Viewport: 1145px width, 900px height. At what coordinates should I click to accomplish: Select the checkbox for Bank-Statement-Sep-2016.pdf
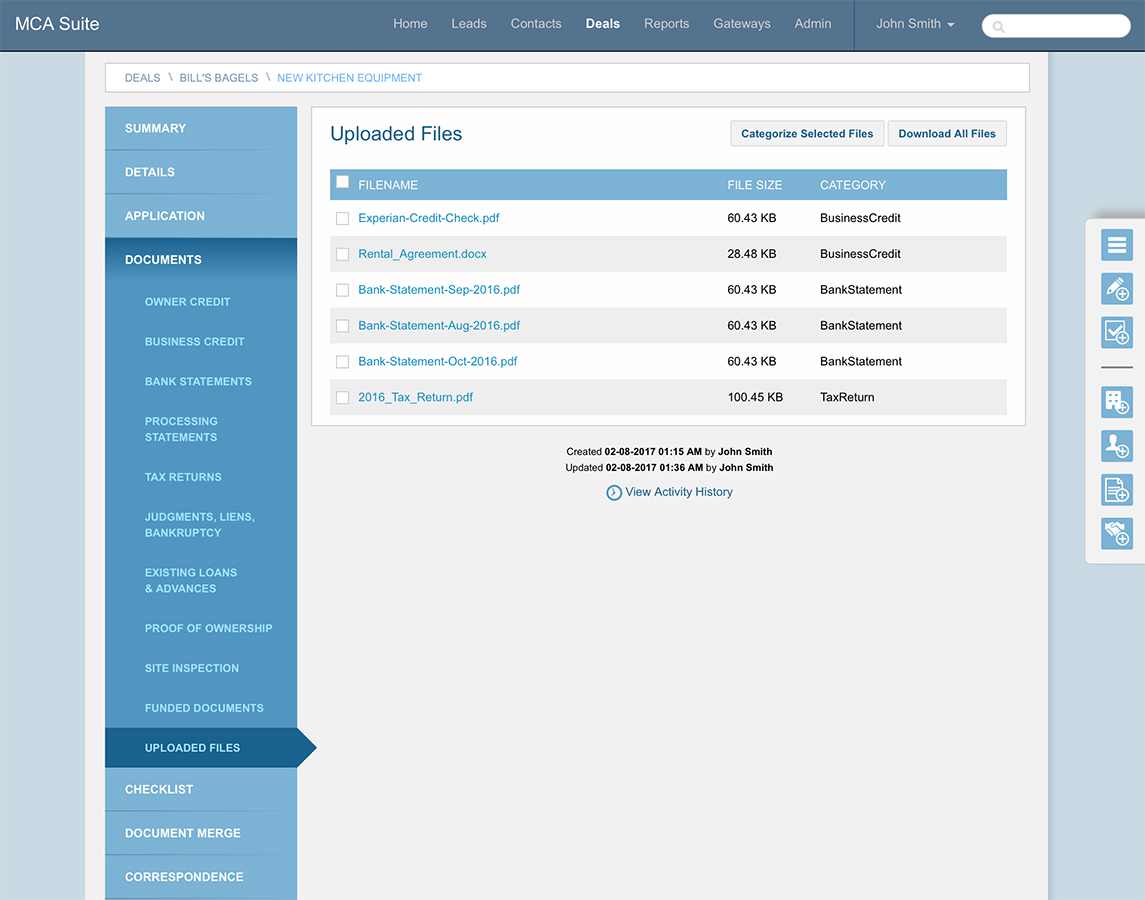coord(343,290)
